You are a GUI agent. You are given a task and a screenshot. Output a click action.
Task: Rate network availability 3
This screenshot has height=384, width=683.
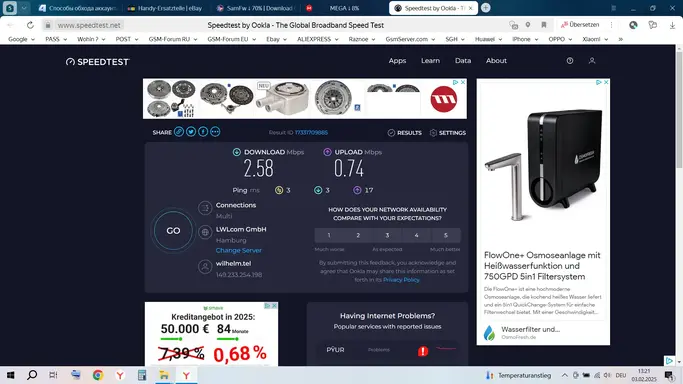387,235
